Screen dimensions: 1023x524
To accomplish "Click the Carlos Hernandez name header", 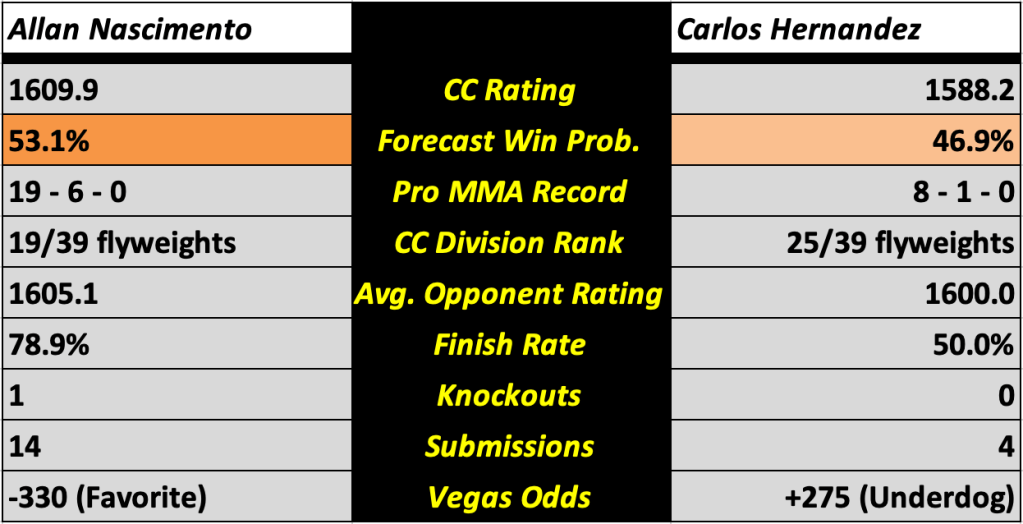I will (798, 29).
